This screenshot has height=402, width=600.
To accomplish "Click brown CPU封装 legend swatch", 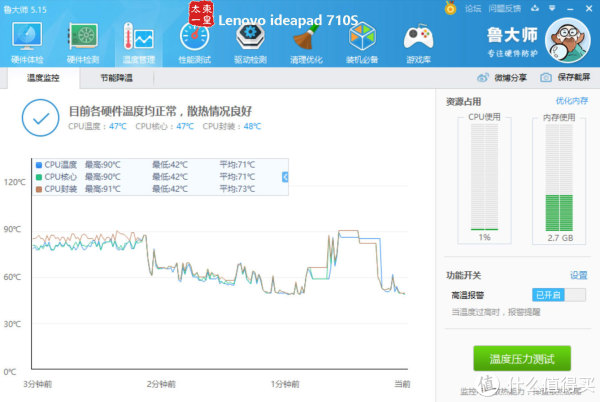I will pyautogui.click(x=39, y=189).
